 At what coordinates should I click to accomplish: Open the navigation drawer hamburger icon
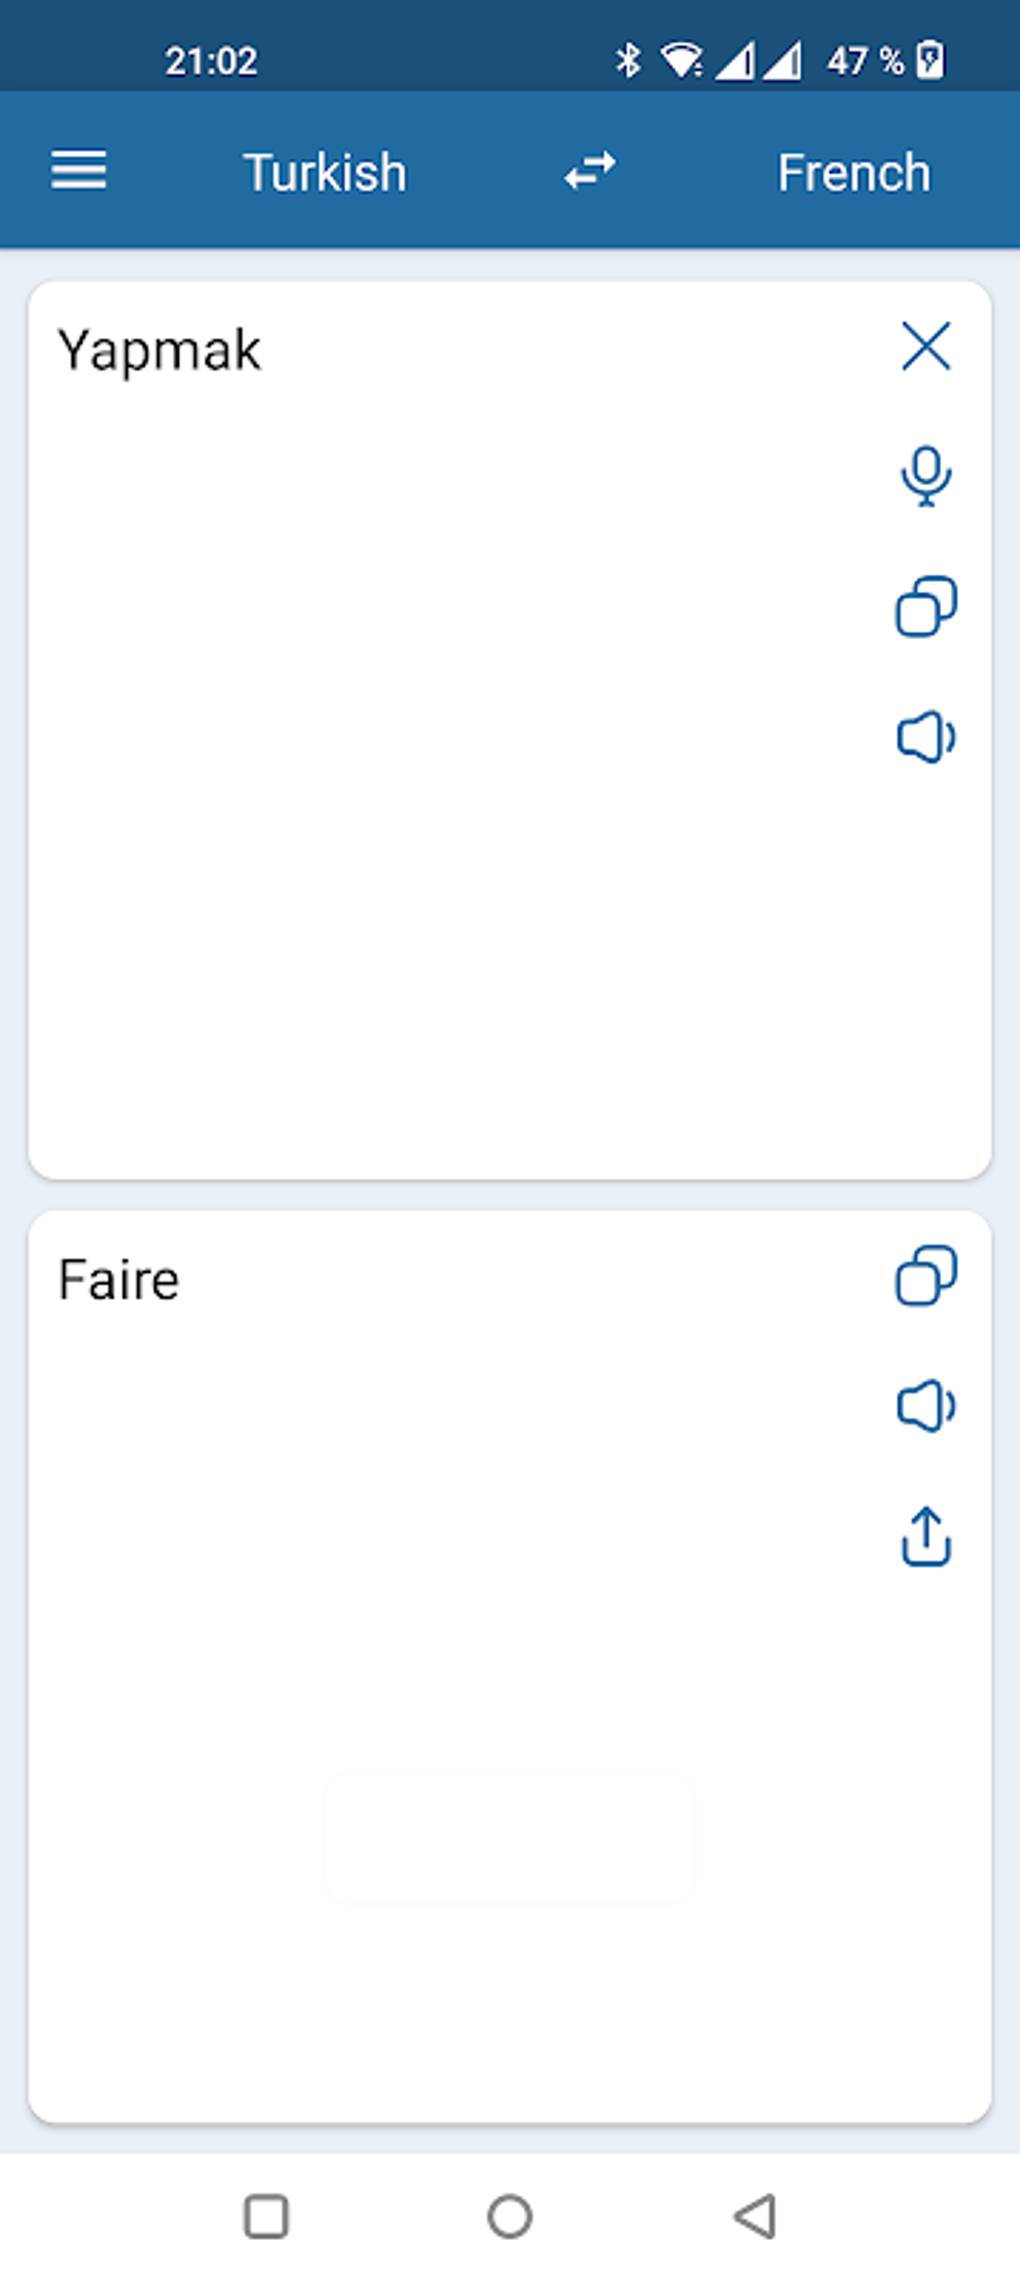click(78, 170)
